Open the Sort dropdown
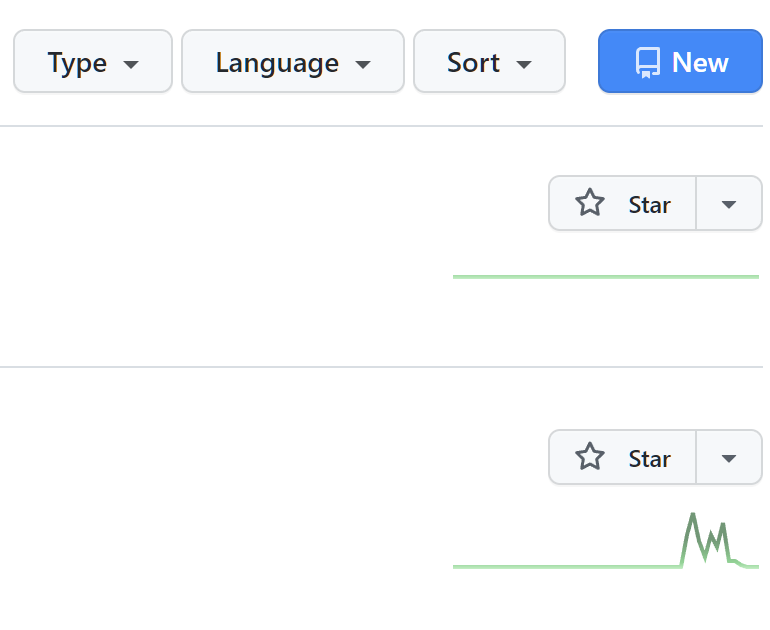The width and height of the screenshot is (770, 630). coord(489,61)
